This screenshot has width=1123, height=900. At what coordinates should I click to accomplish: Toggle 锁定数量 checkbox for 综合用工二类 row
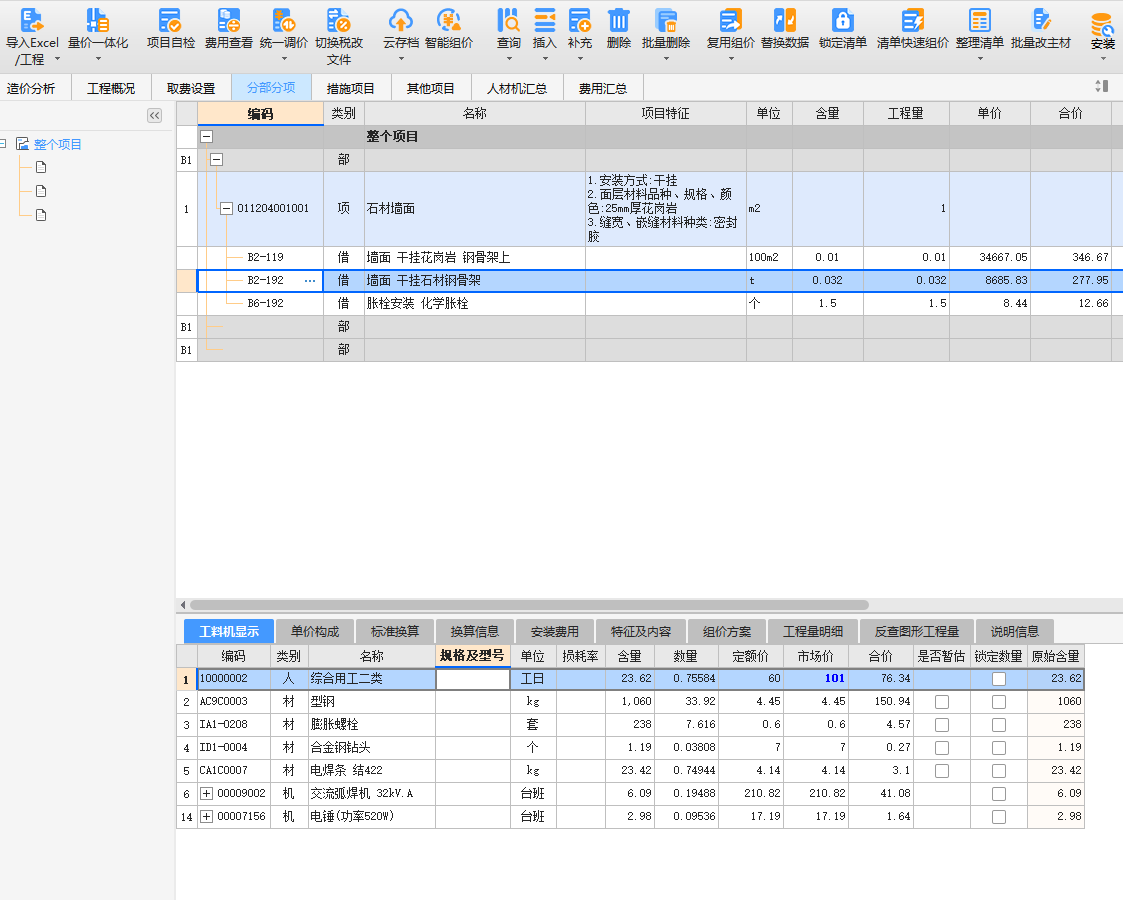[999, 679]
